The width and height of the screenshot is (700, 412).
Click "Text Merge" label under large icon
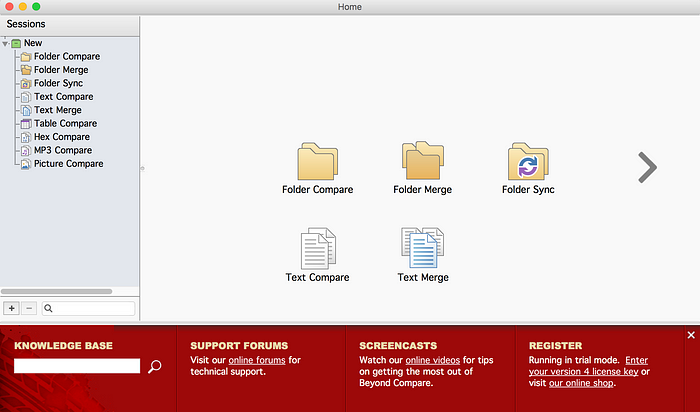[x=423, y=278]
